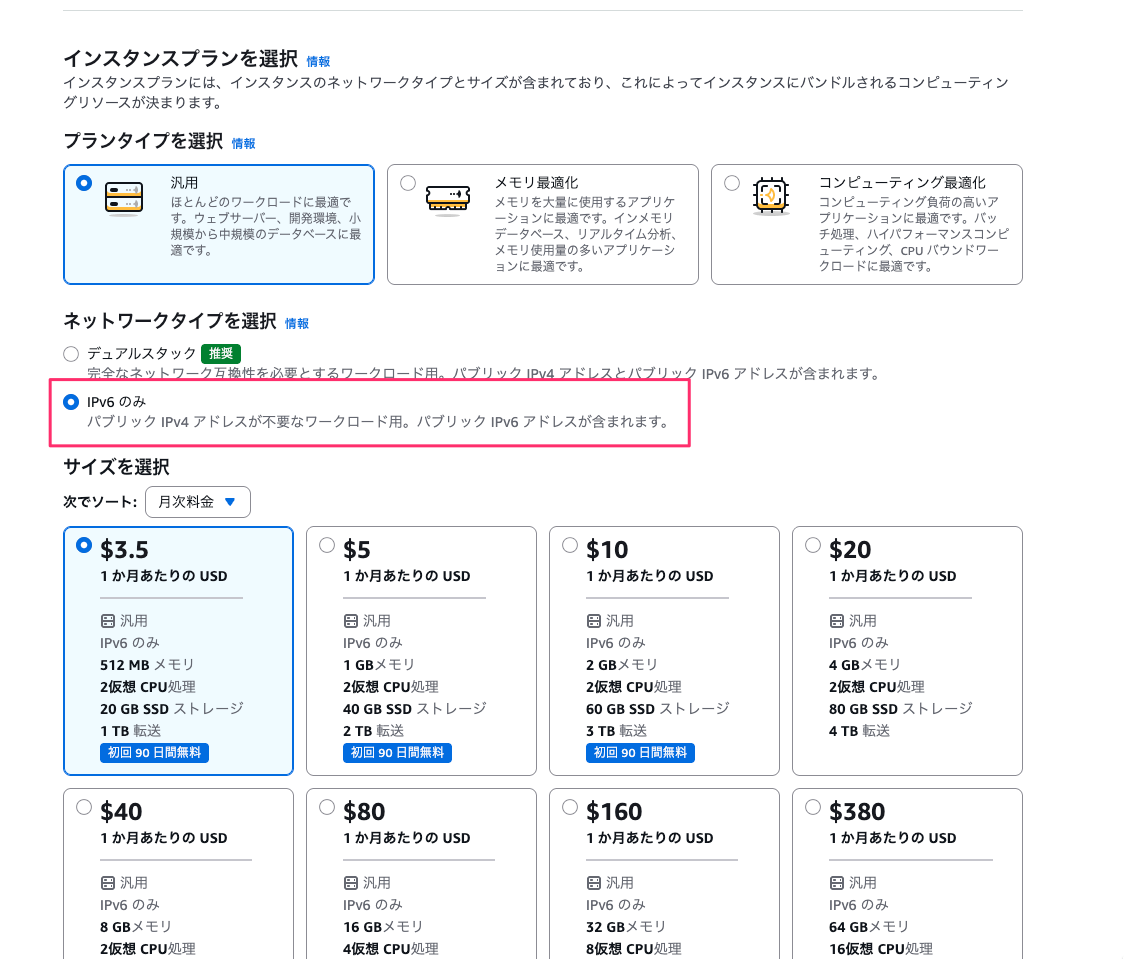Click the 推奨 badge next to デュアルスタック
Screen dimensions: 1124x959
coord(221,353)
